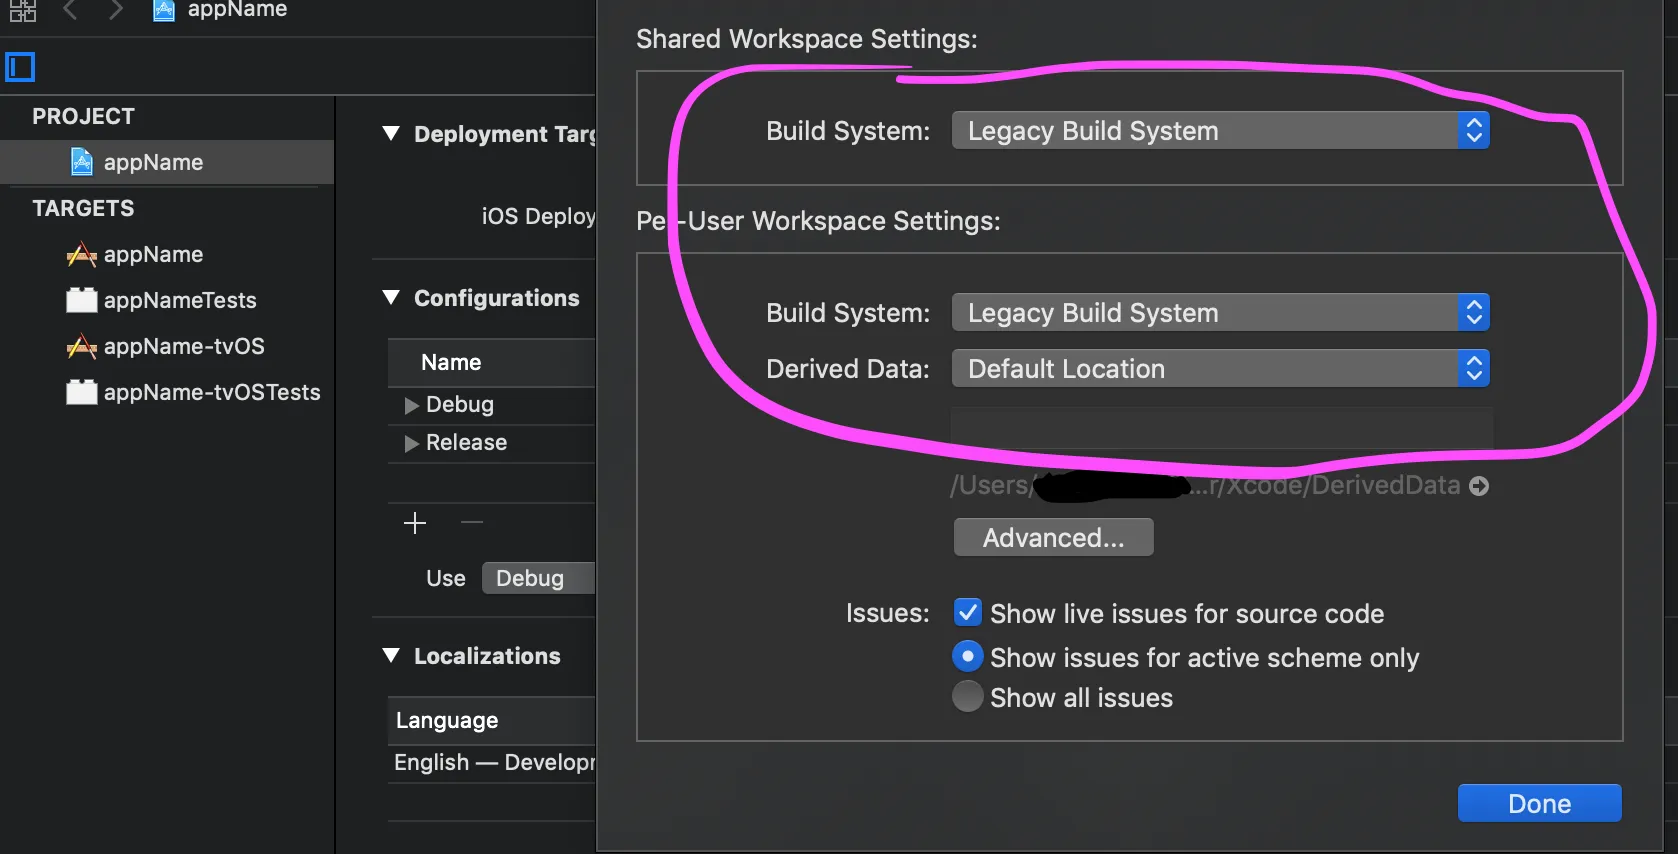Open the Derived Data location dropdown
Viewport: 1678px width, 854px height.
click(x=1220, y=369)
